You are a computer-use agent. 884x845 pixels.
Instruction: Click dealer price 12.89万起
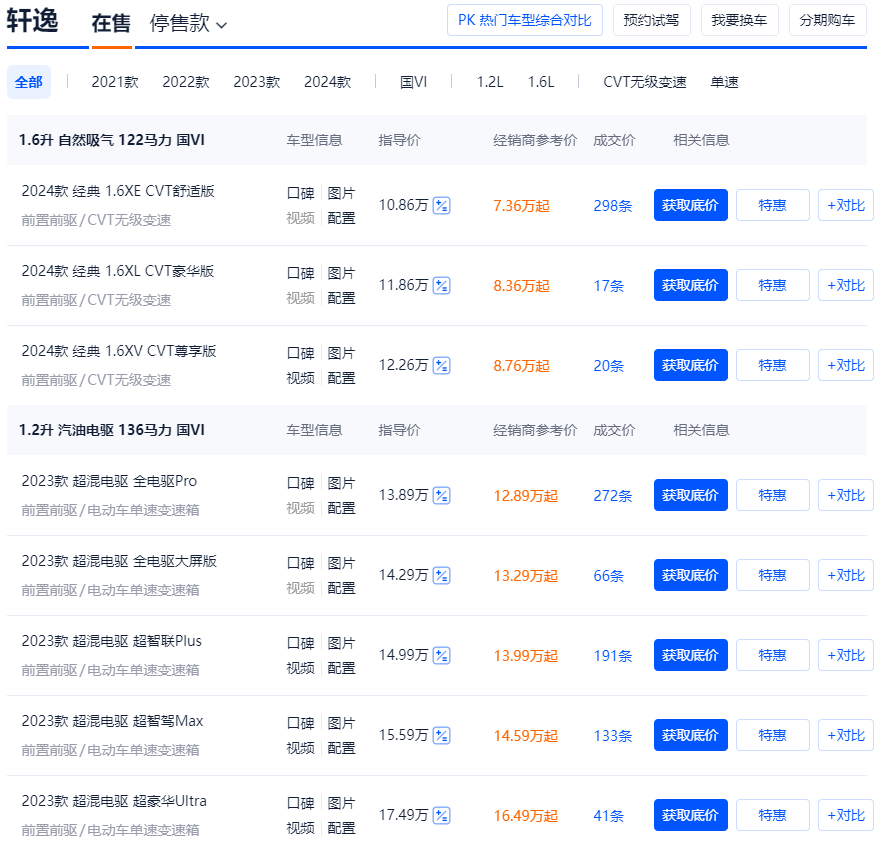point(526,496)
